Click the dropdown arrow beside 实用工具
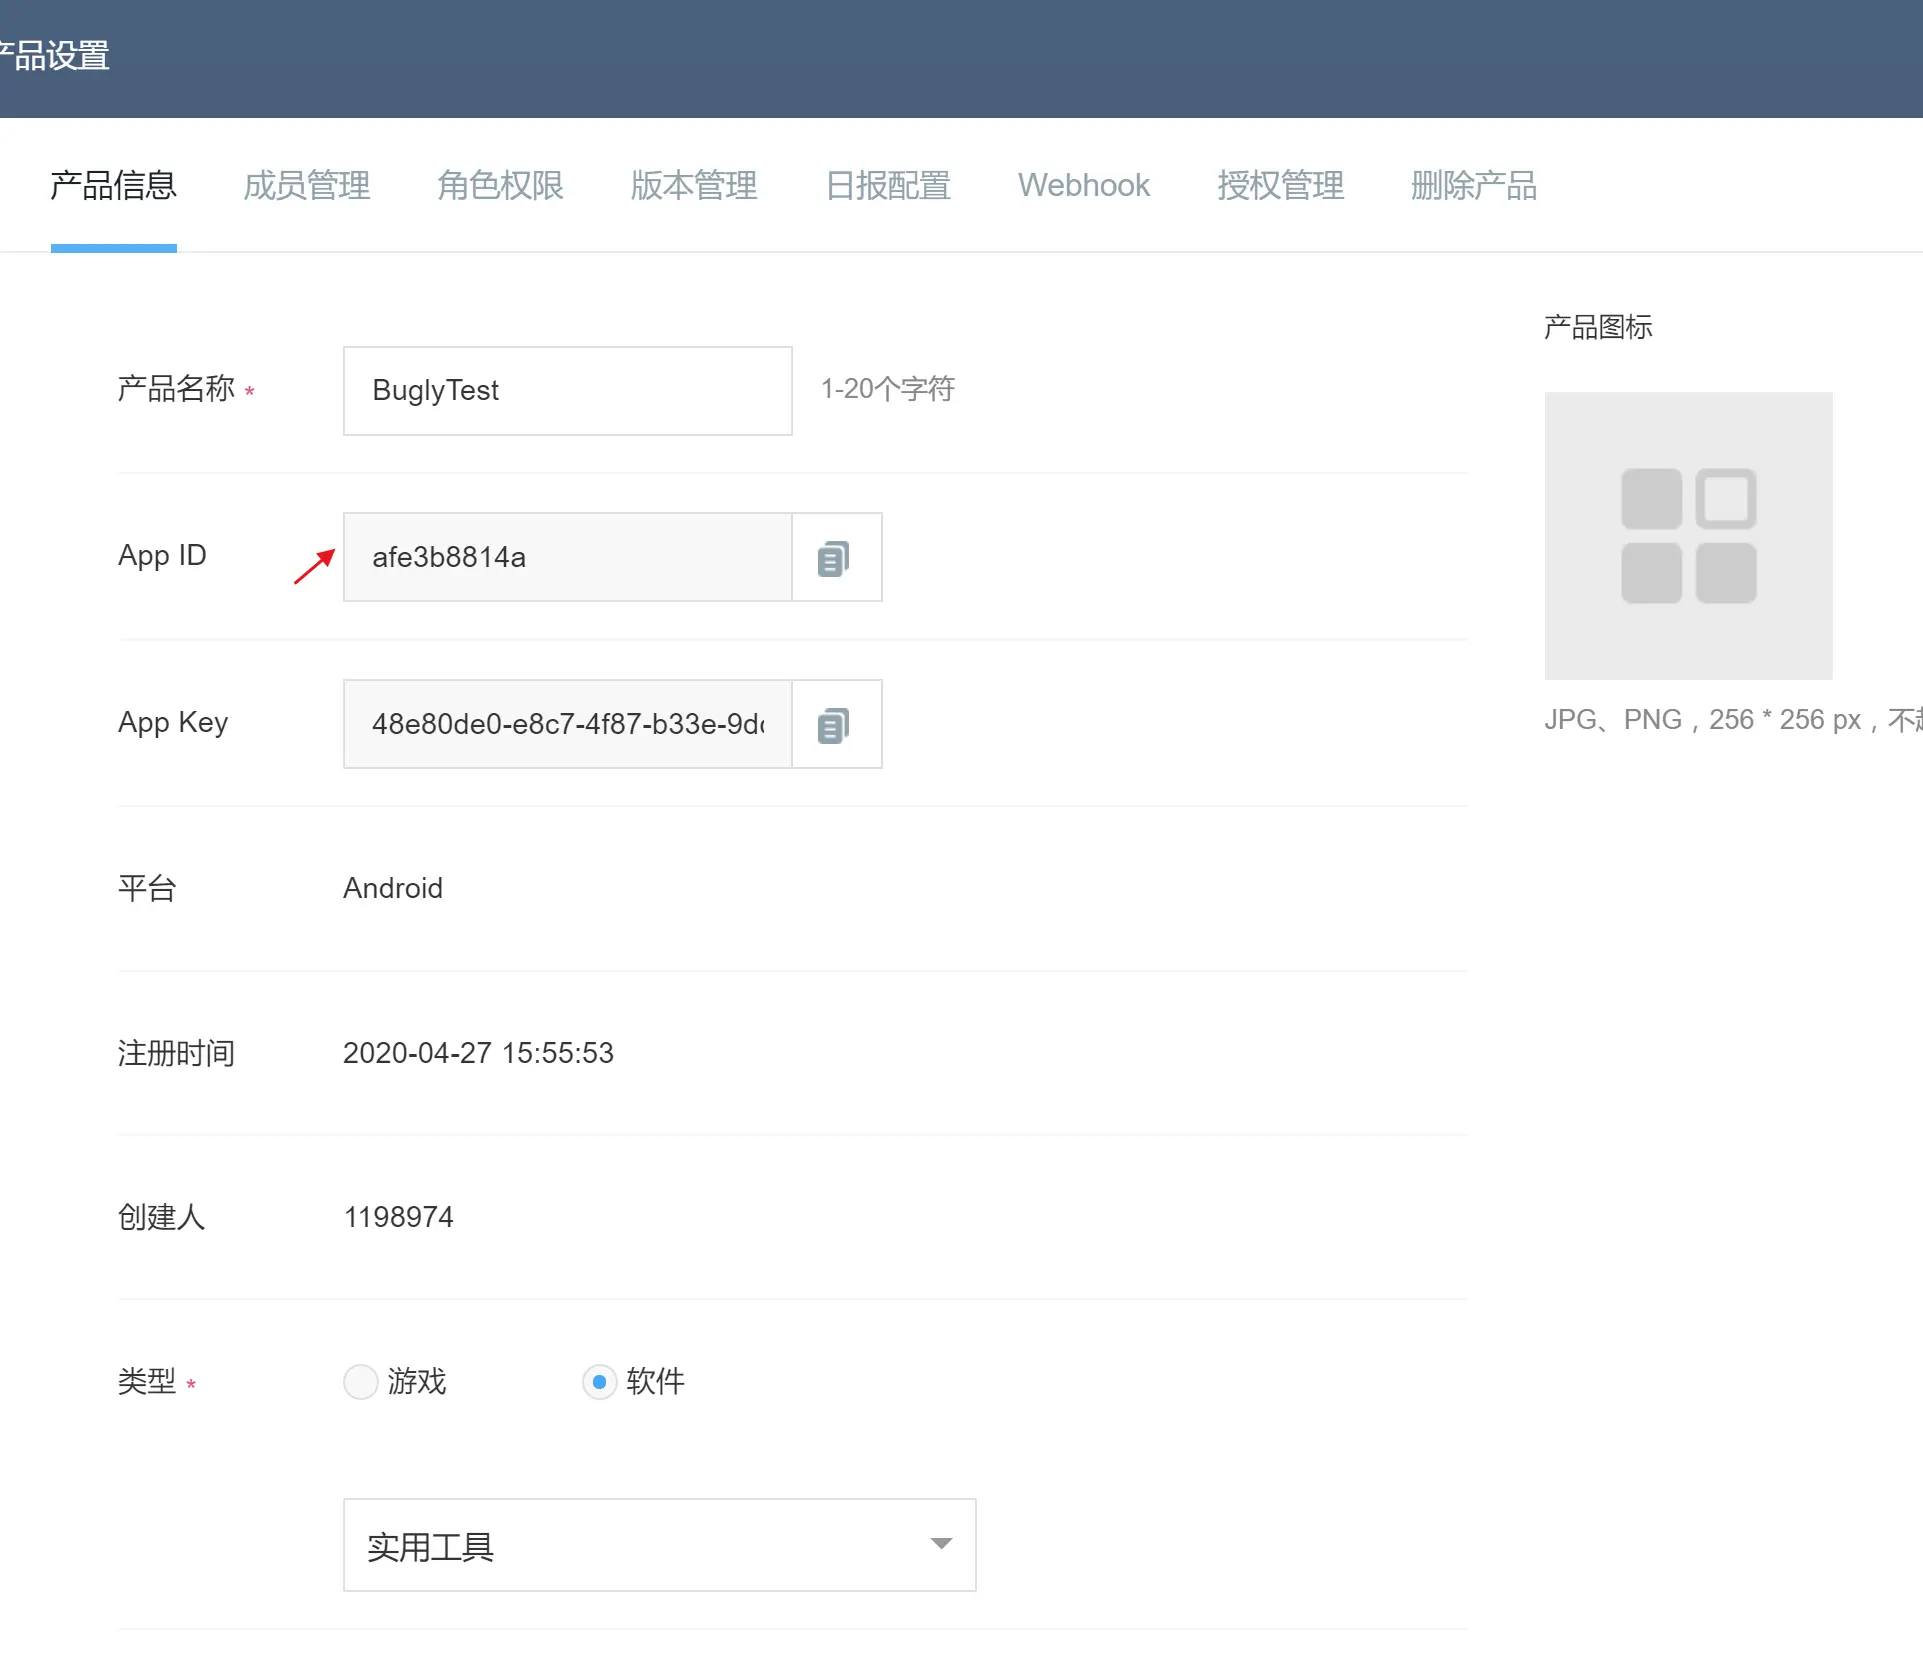This screenshot has height=1654, width=1923. (x=940, y=1544)
